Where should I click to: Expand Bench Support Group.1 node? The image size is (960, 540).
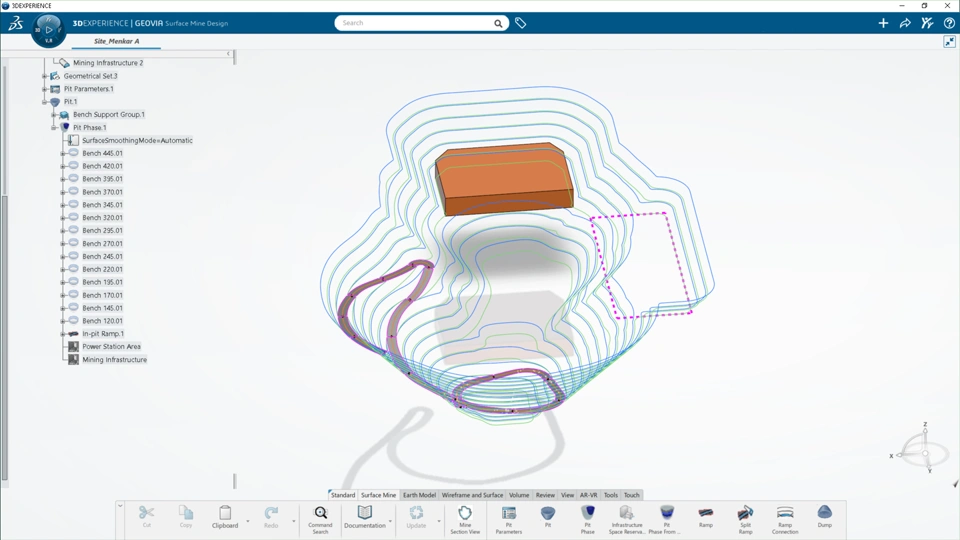tap(54, 114)
